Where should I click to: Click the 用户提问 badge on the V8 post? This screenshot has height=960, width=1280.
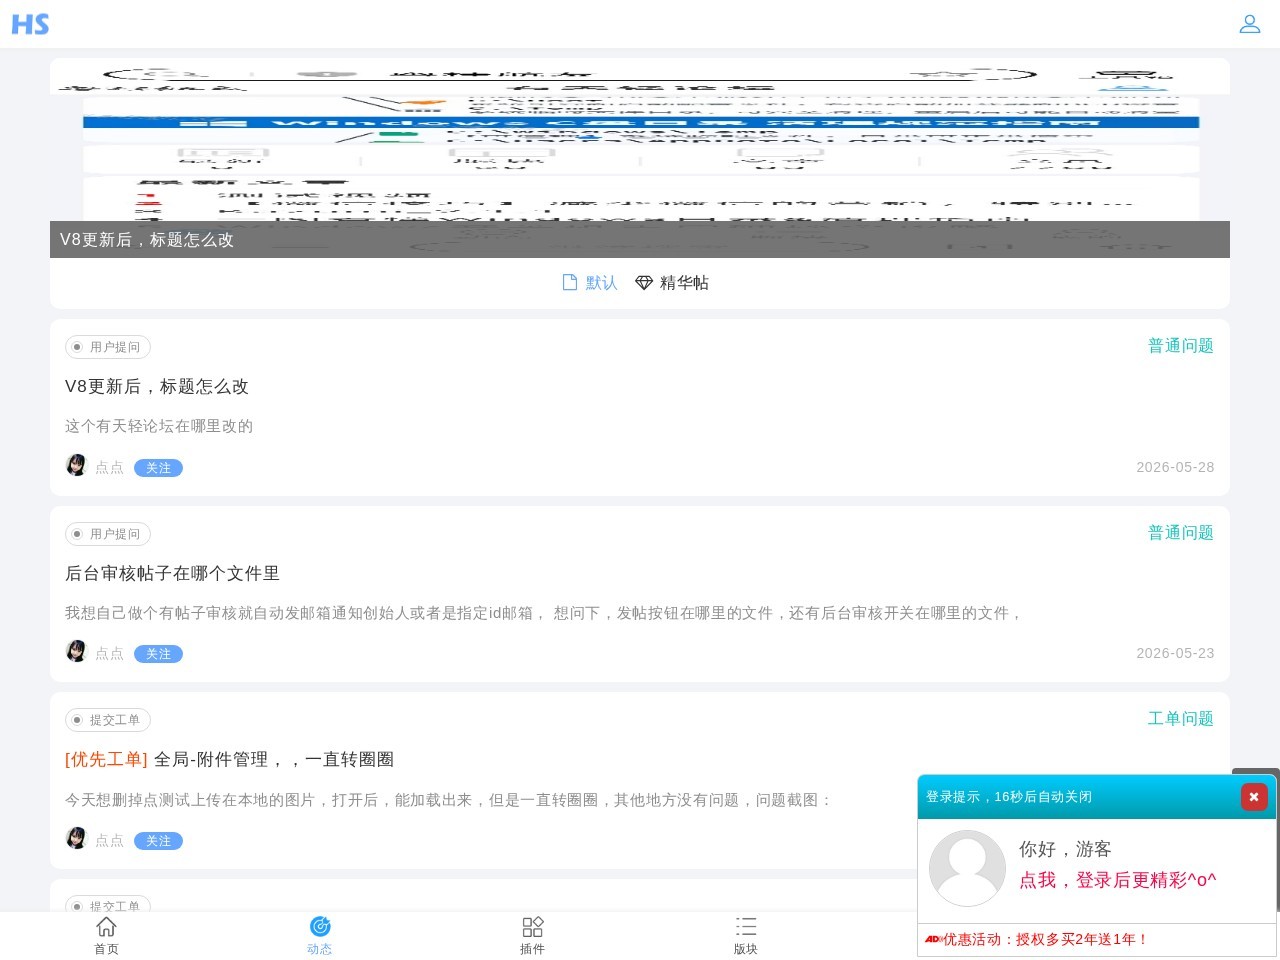pos(108,347)
